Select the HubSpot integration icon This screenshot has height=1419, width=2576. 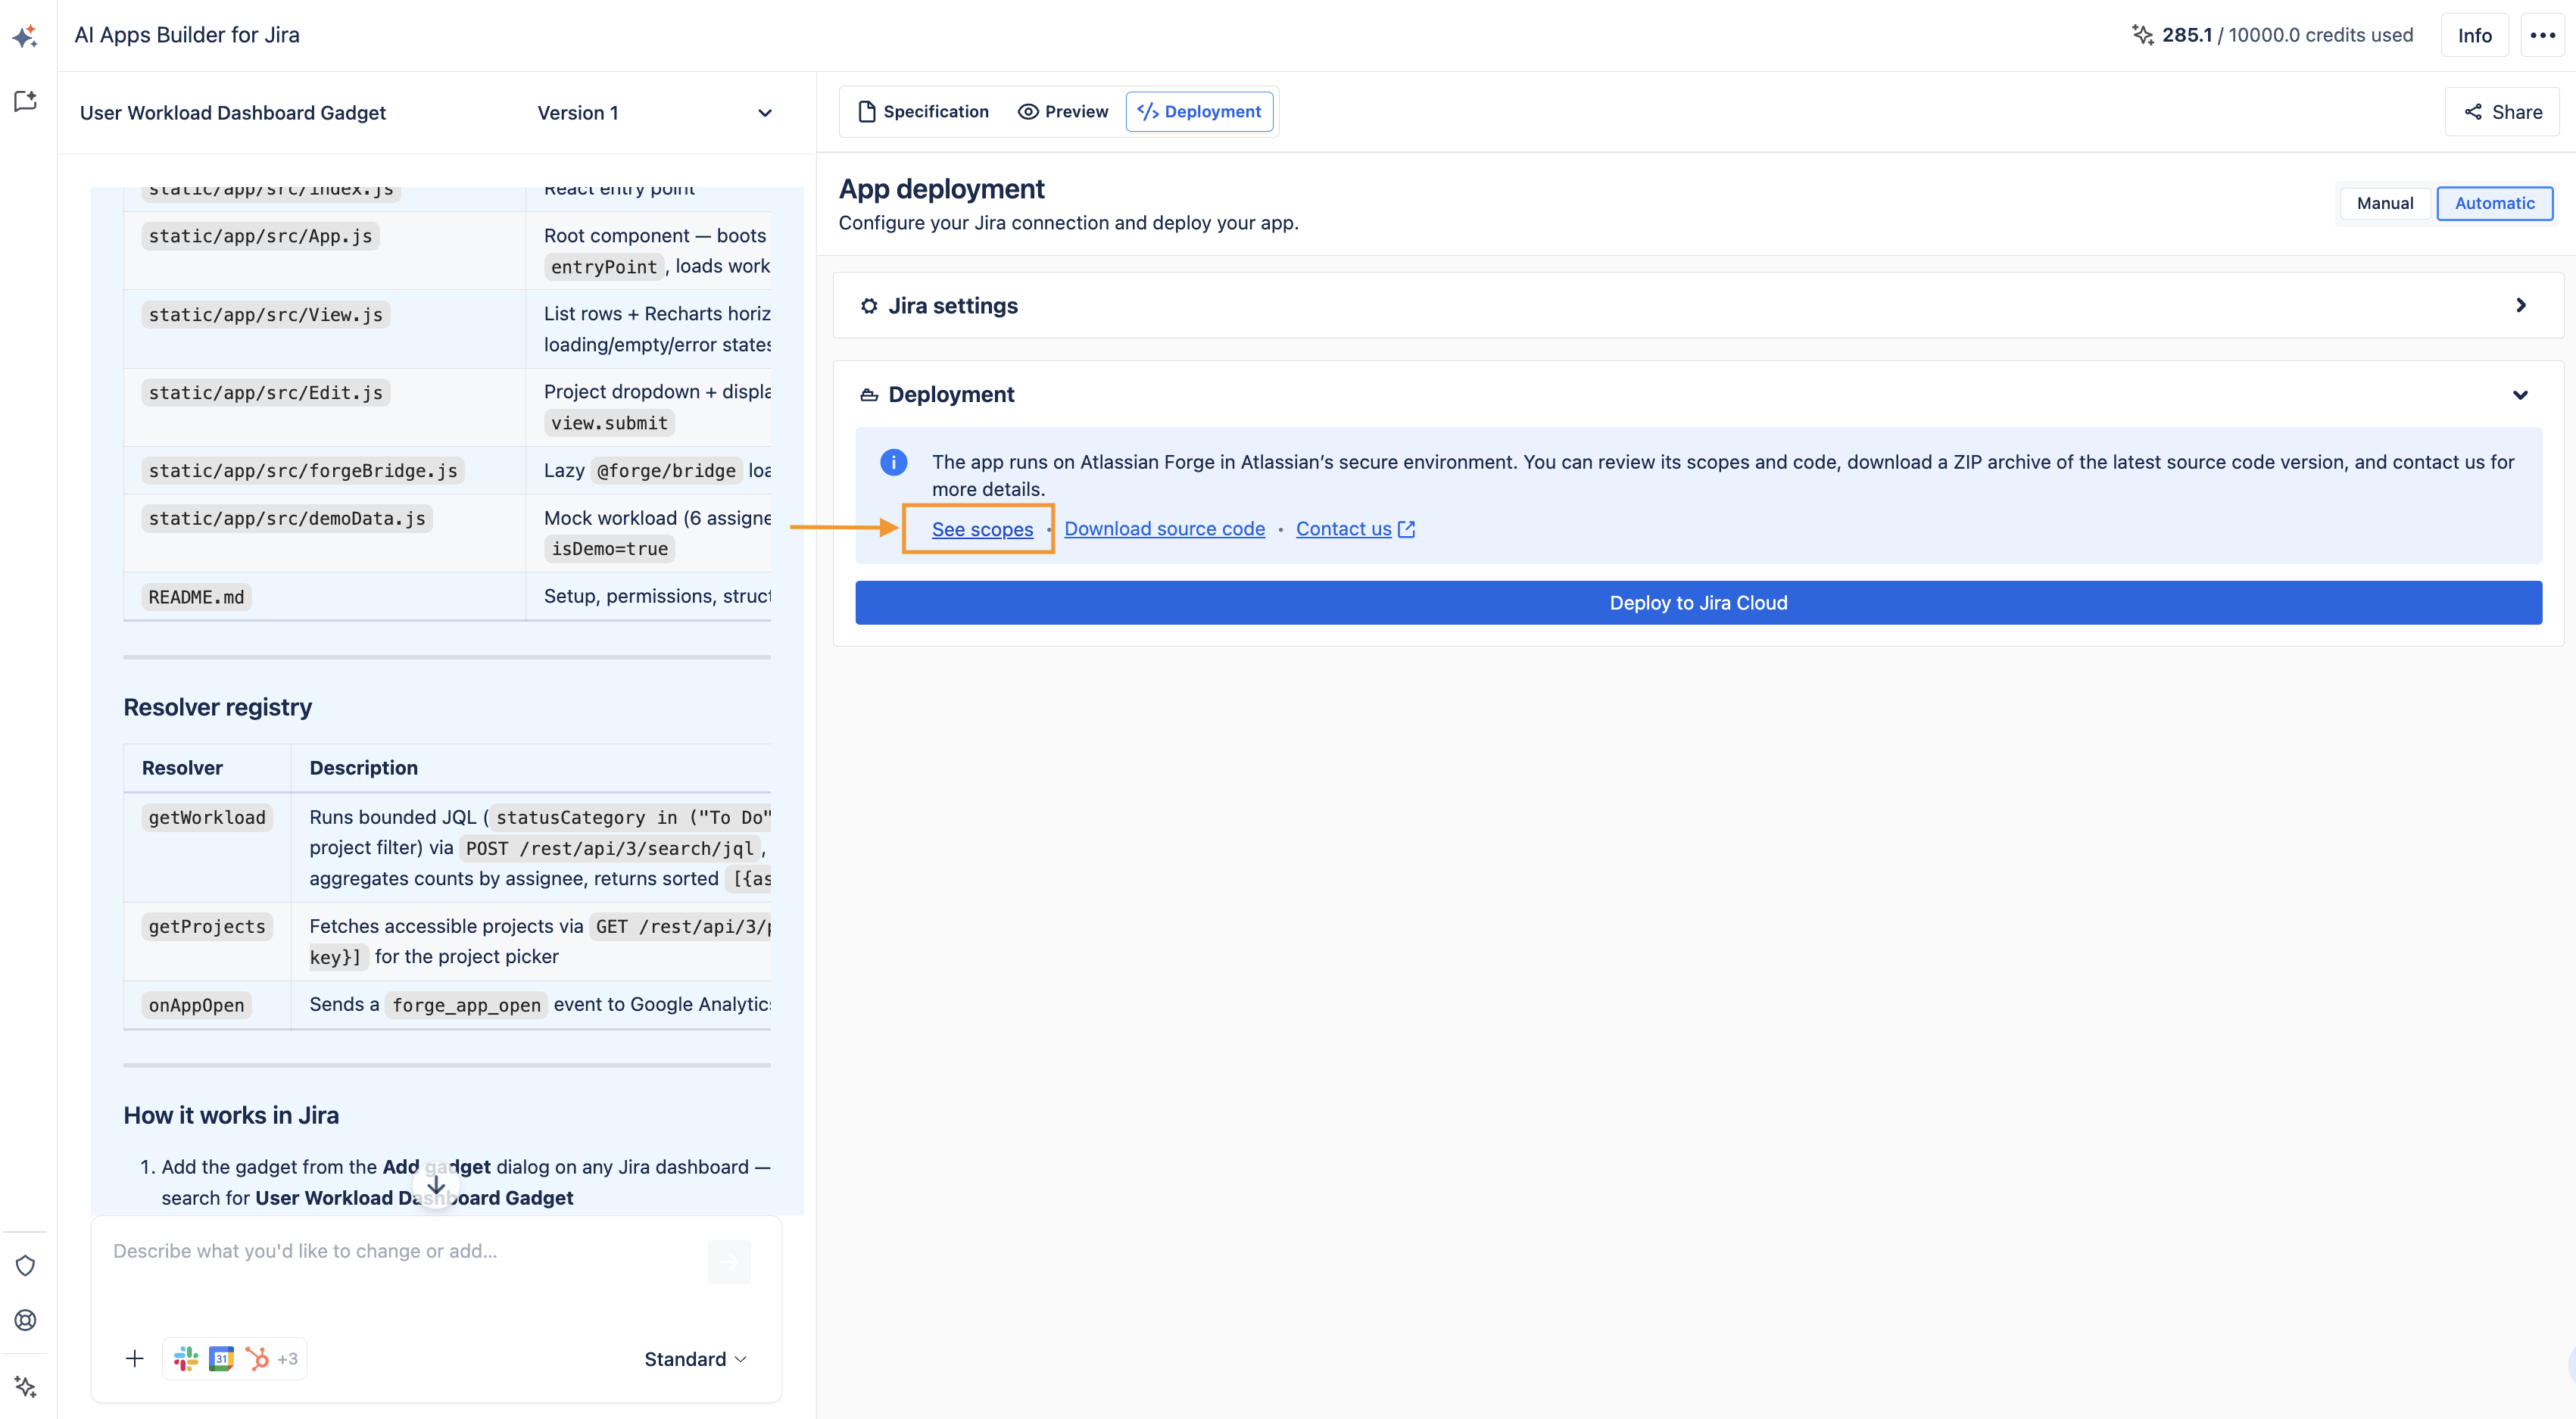[257, 1358]
